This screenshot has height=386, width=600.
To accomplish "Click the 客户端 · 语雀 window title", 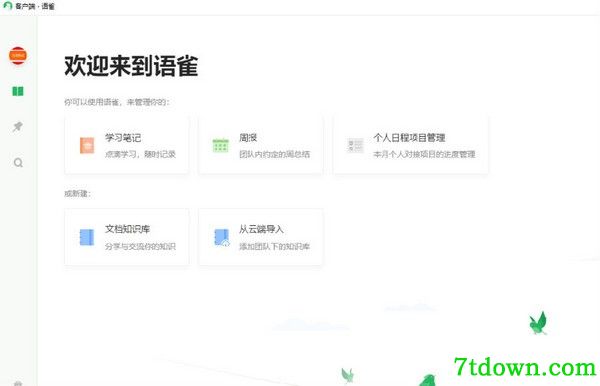I will click(x=35, y=6).
